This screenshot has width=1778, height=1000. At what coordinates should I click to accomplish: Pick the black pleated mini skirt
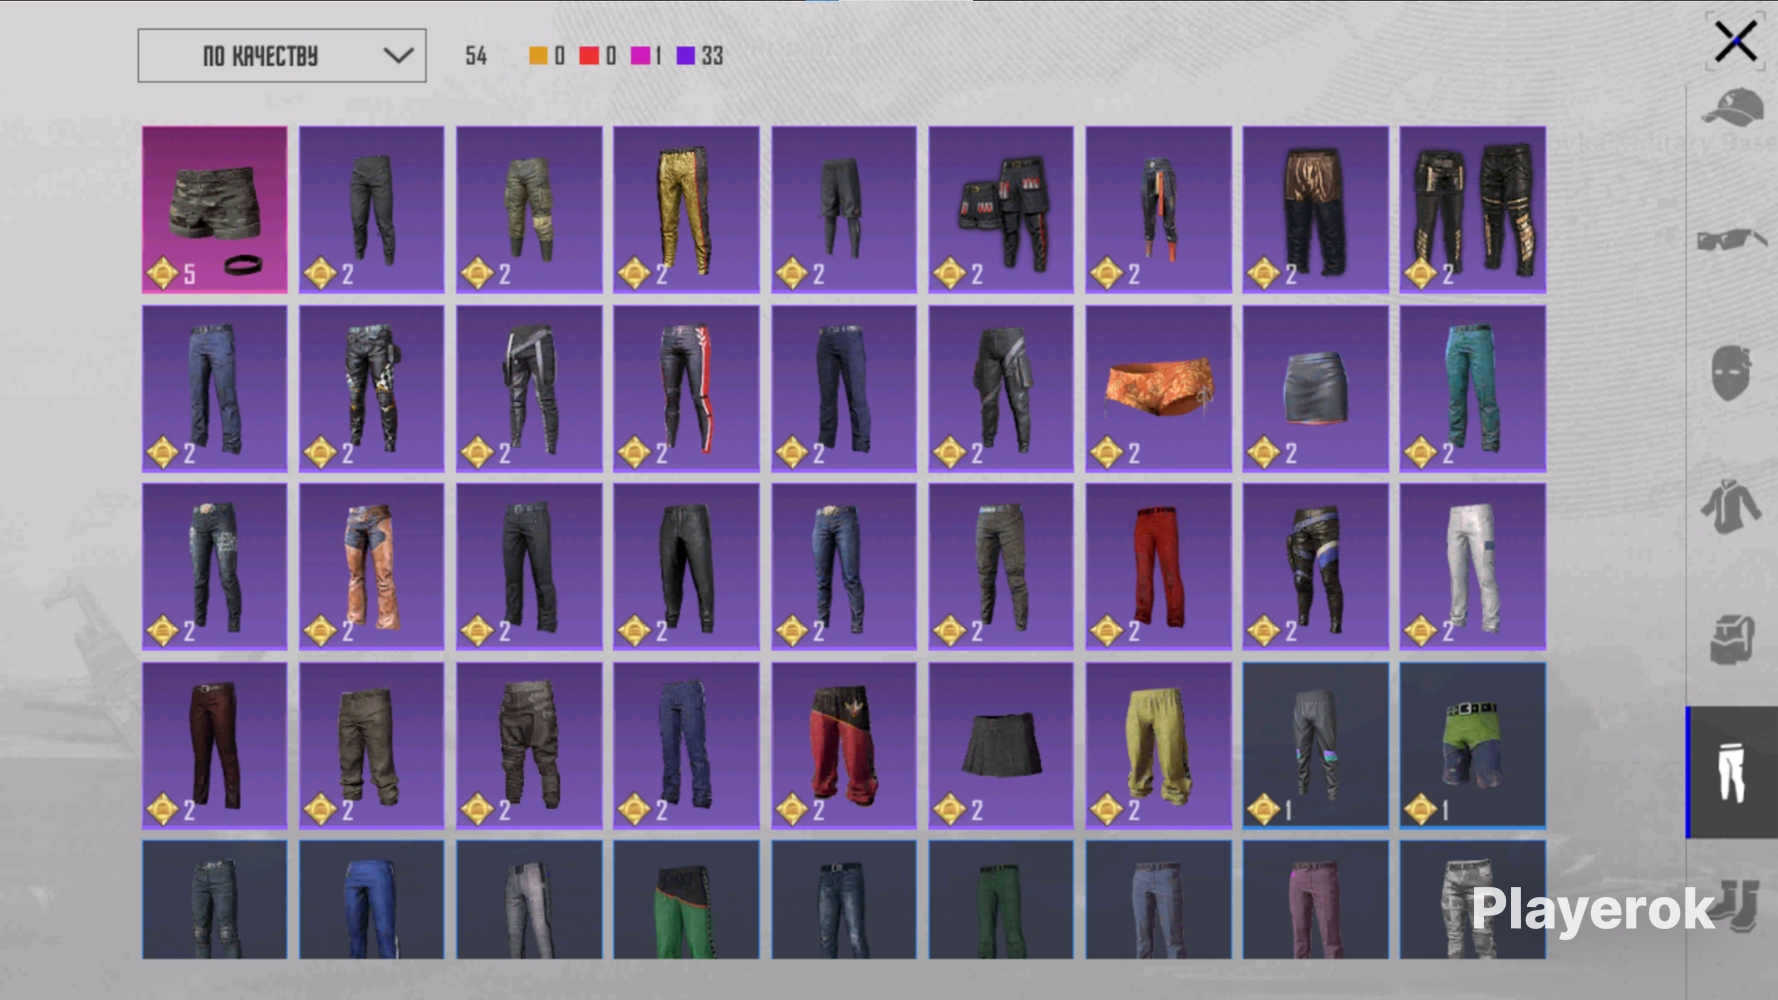tap(1000, 745)
